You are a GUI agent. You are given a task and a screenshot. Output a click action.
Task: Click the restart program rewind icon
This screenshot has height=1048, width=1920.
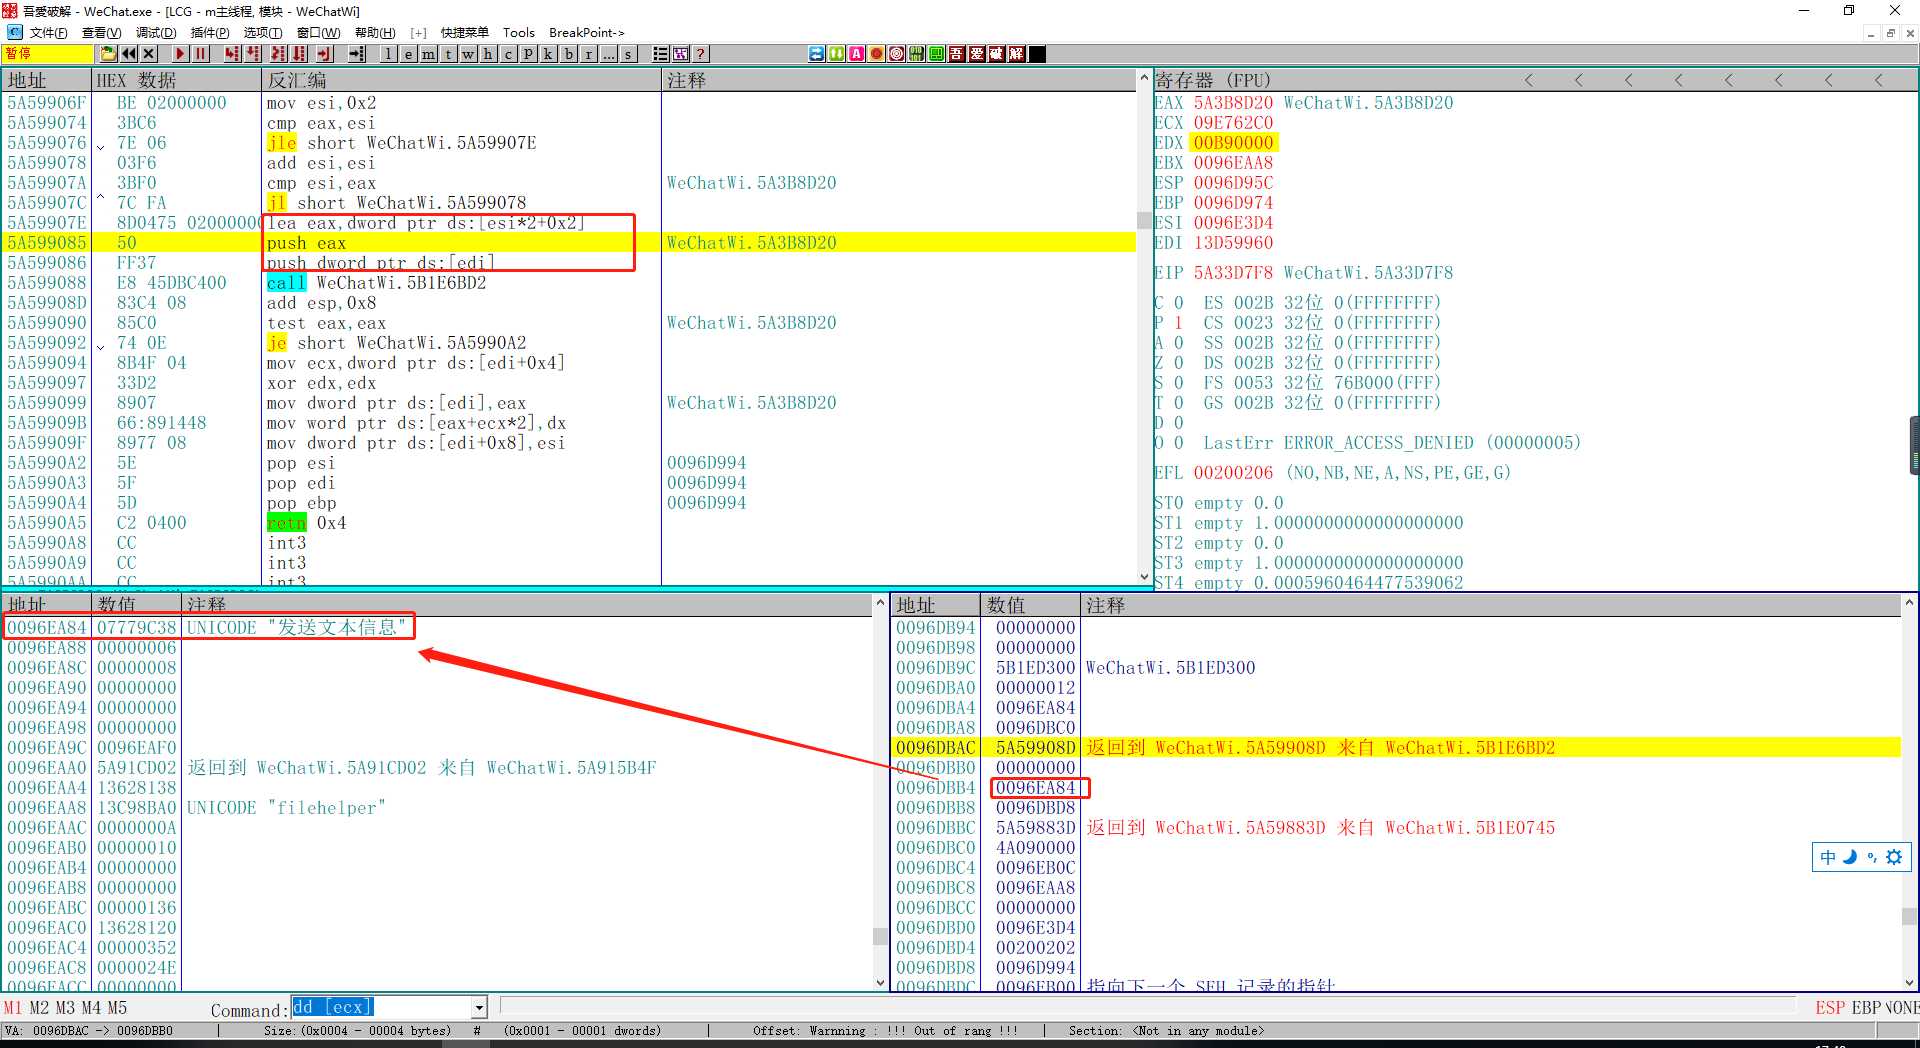coord(129,54)
